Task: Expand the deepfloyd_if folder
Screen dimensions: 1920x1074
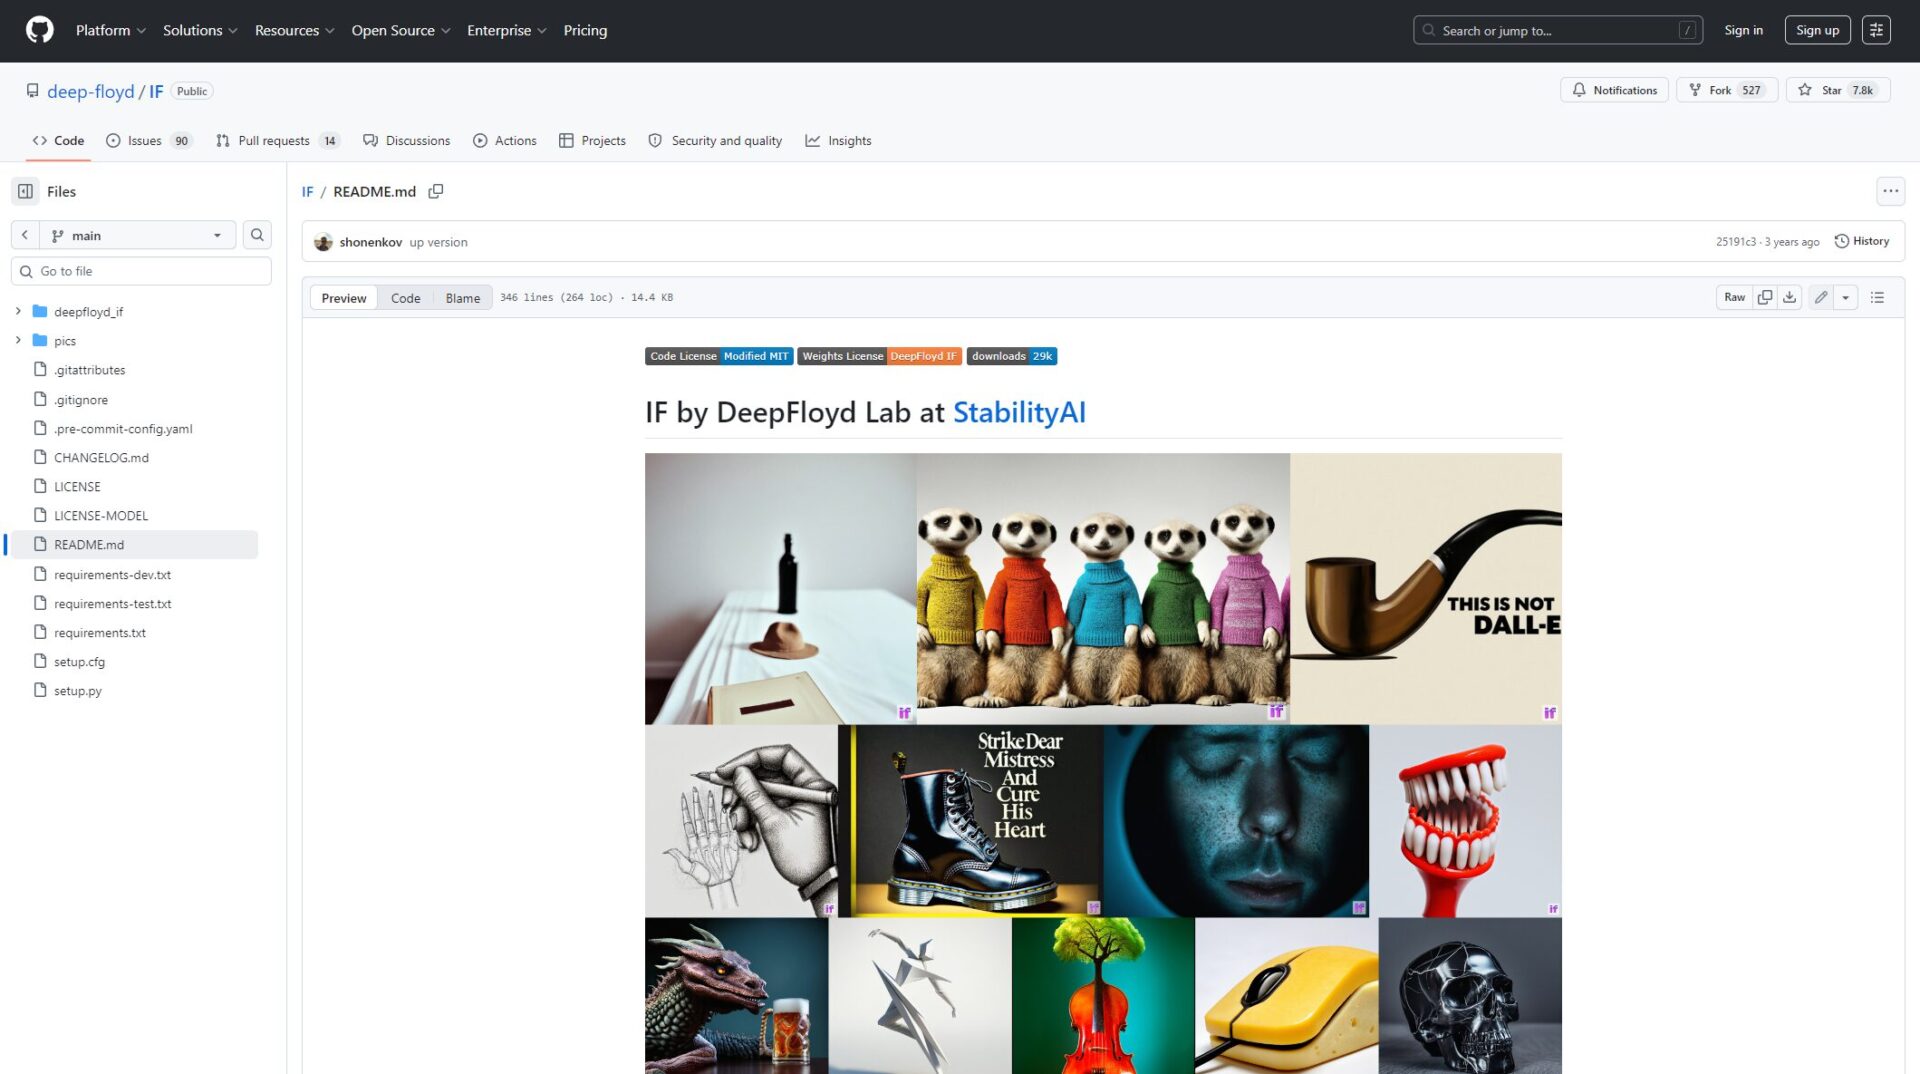Action: tap(18, 311)
